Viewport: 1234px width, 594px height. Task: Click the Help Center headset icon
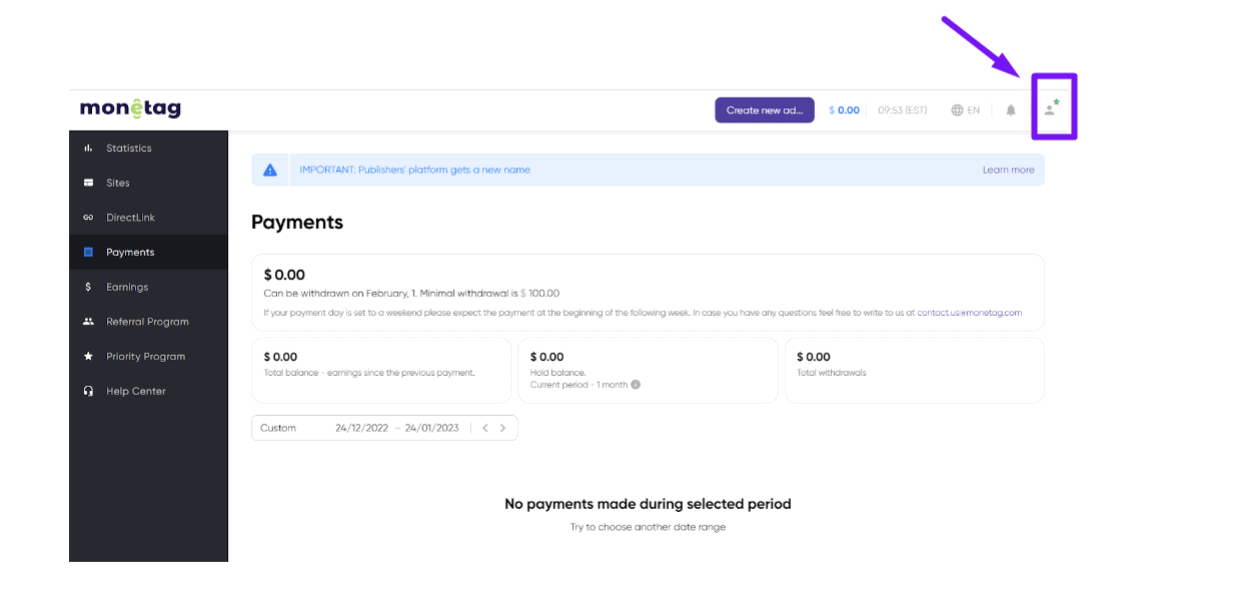(x=88, y=391)
